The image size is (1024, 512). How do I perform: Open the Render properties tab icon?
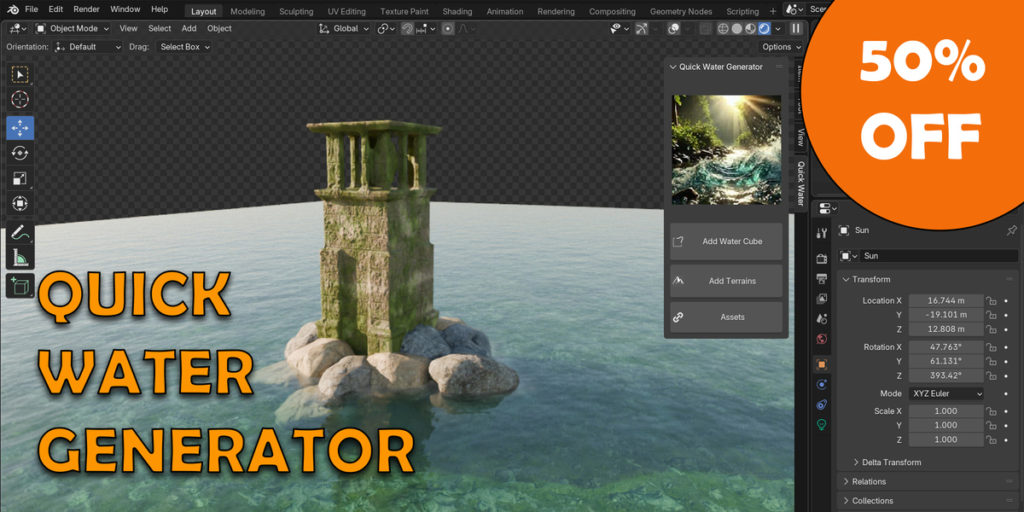(822, 258)
